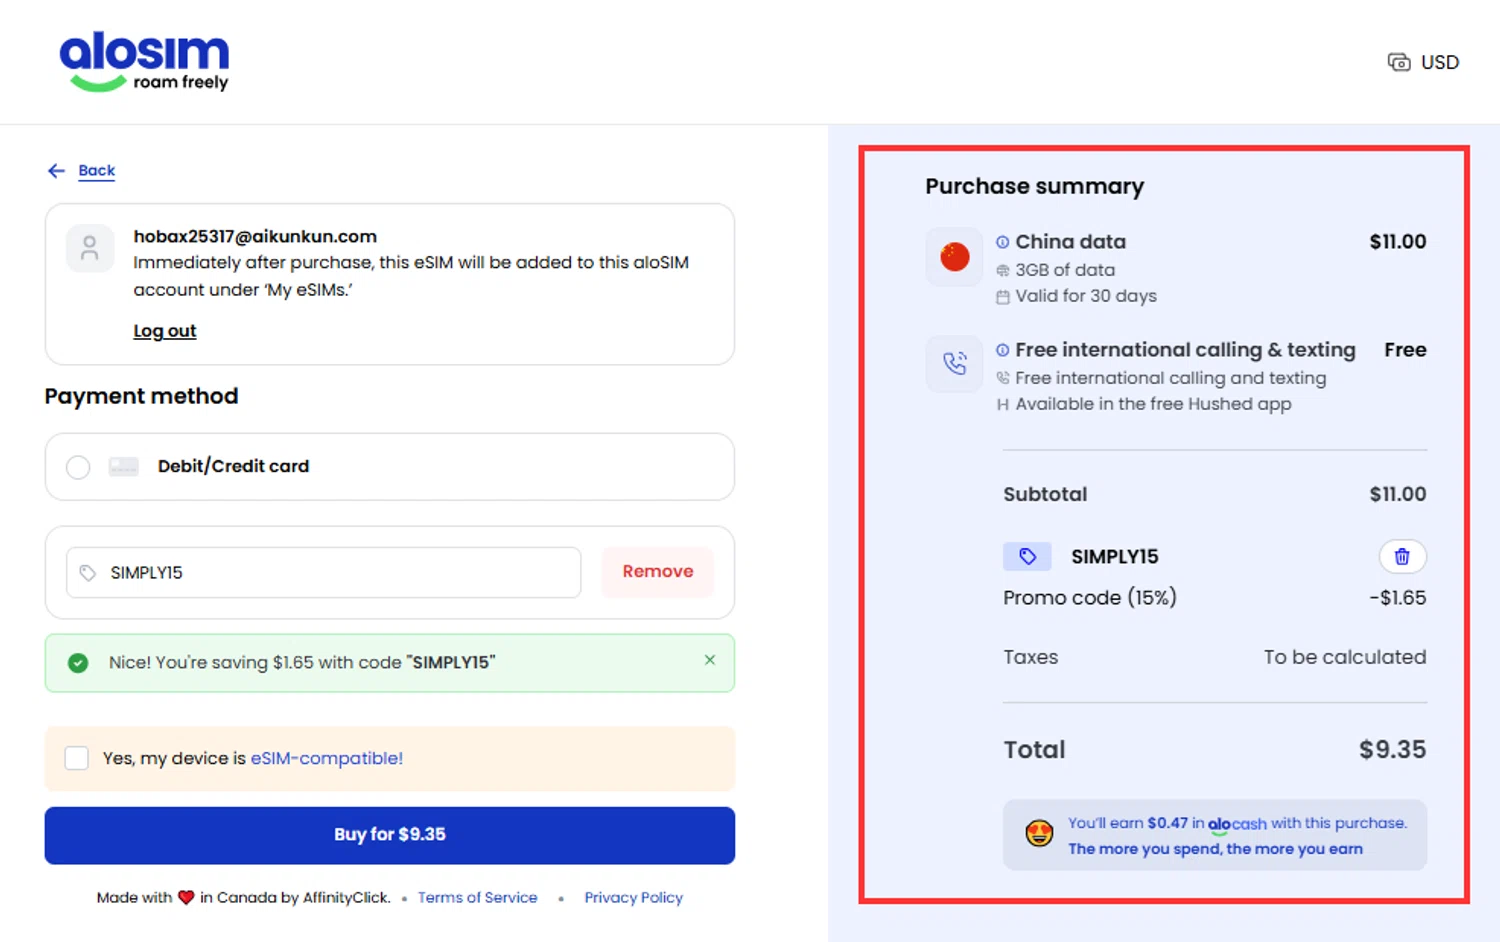Click 'To be calculated' taxes value
Image resolution: width=1500 pixels, height=942 pixels.
[x=1345, y=657]
